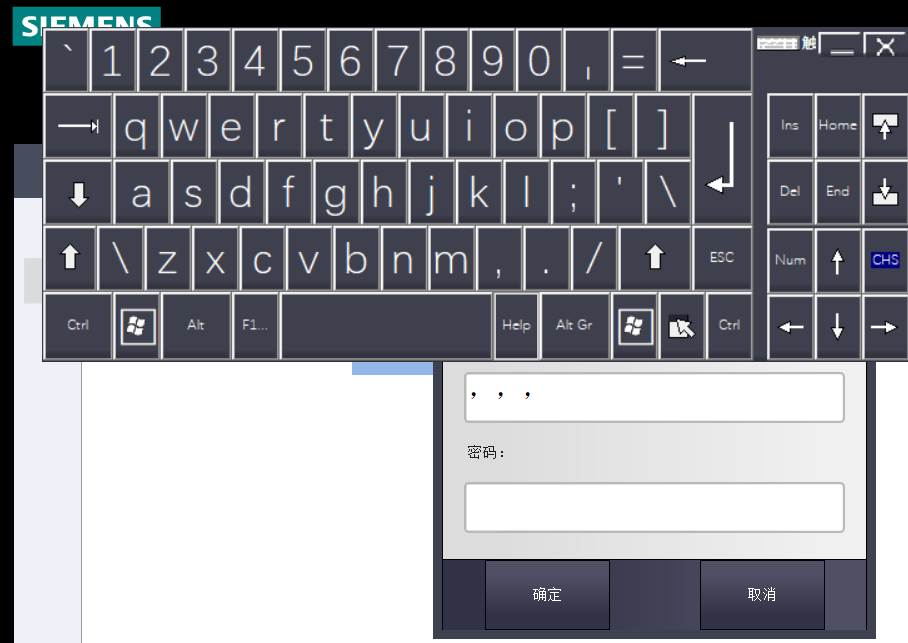Click the 确定 confirm button
Image resolution: width=908 pixels, height=643 pixels.
pyautogui.click(x=547, y=595)
